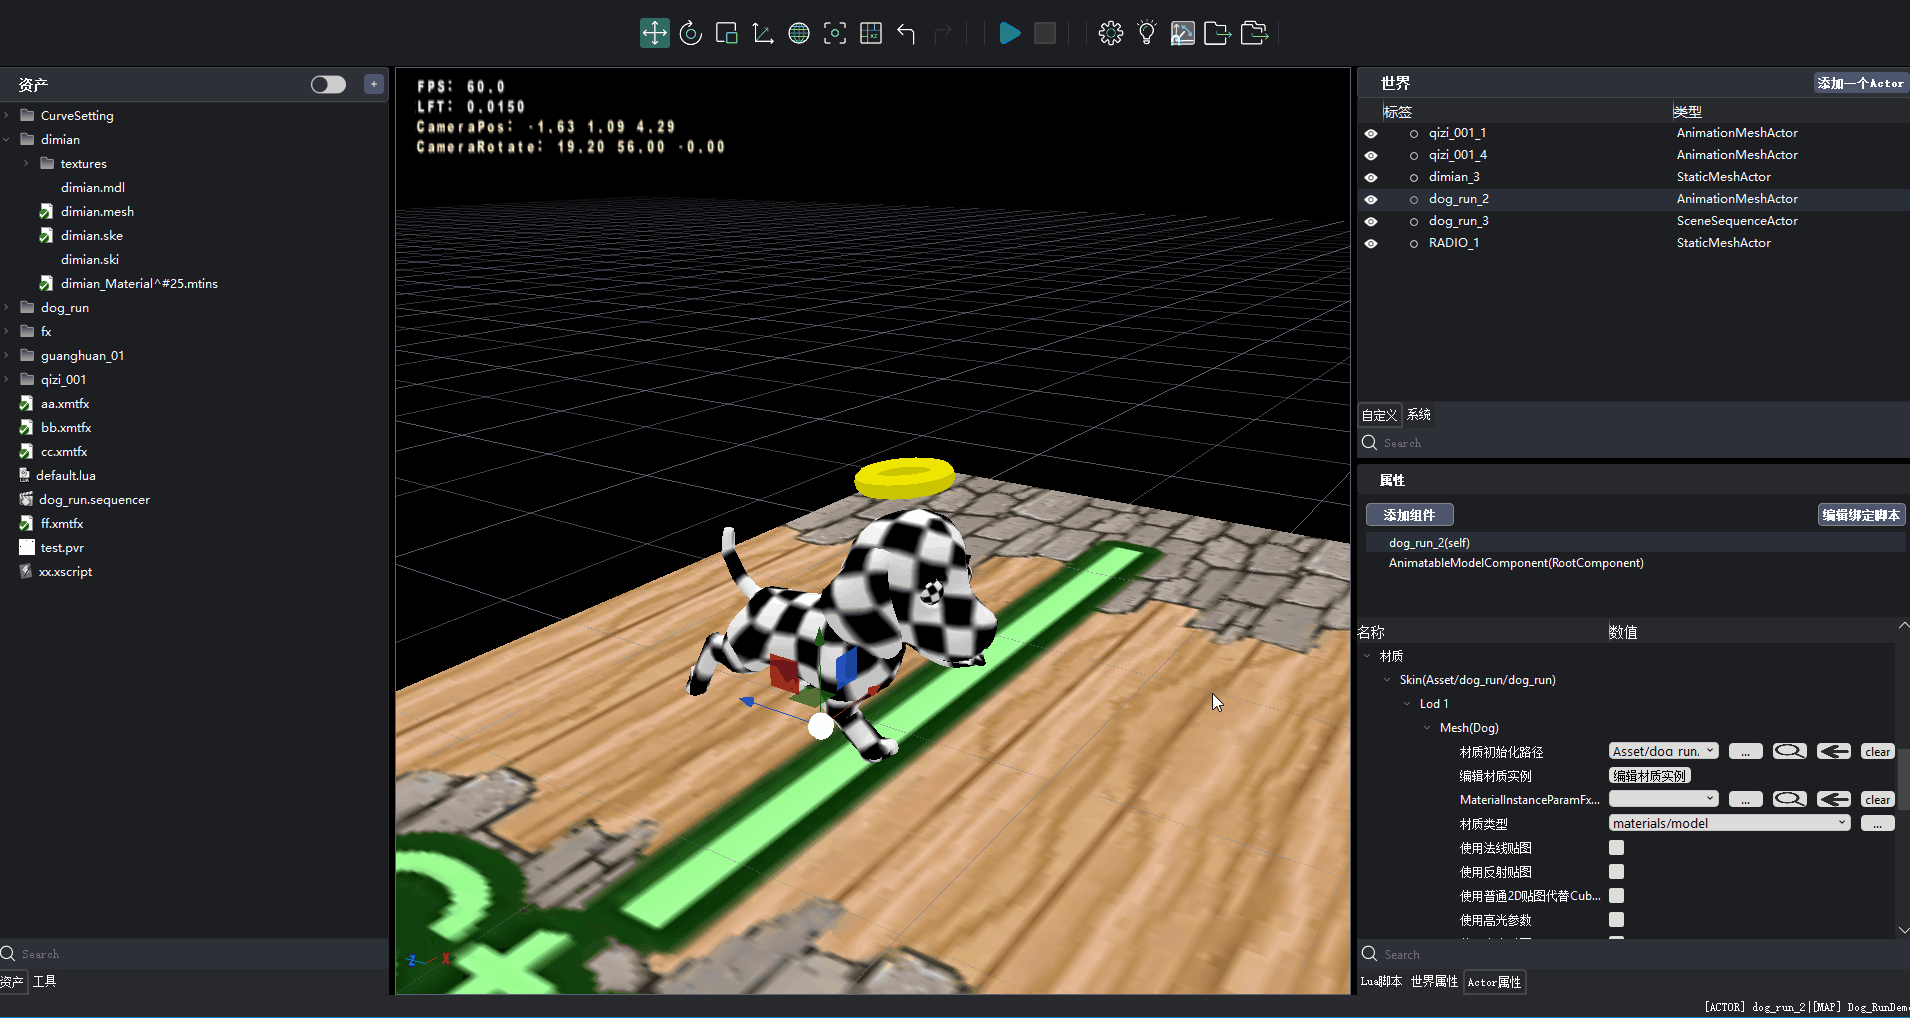Collapse the dimian folder
The width and height of the screenshot is (1910, 1018).
coord(7,140)
